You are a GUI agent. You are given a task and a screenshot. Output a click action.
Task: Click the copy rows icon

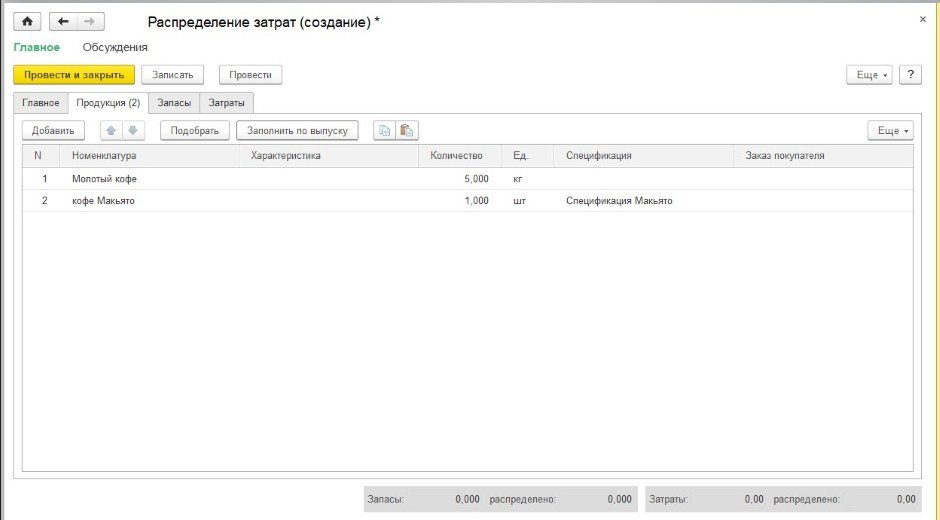pos(384,131)
